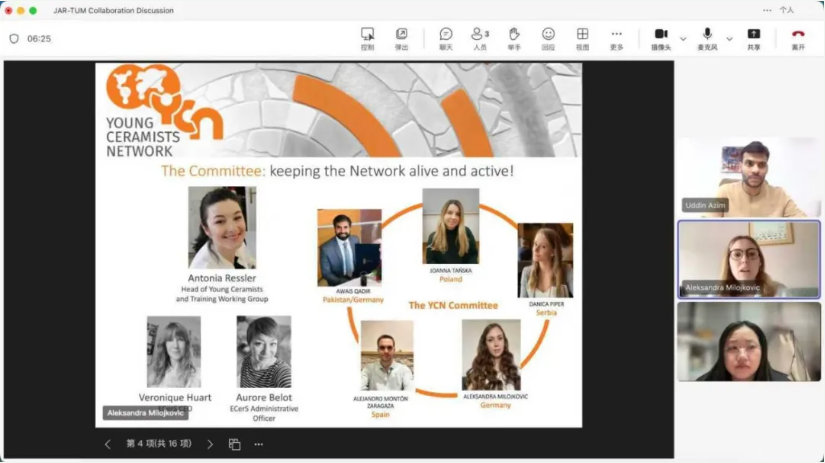The height and width of the screenshot is (463, 825).
Task: Click the meeting security shield icon
Action: (x=14, y=39)
